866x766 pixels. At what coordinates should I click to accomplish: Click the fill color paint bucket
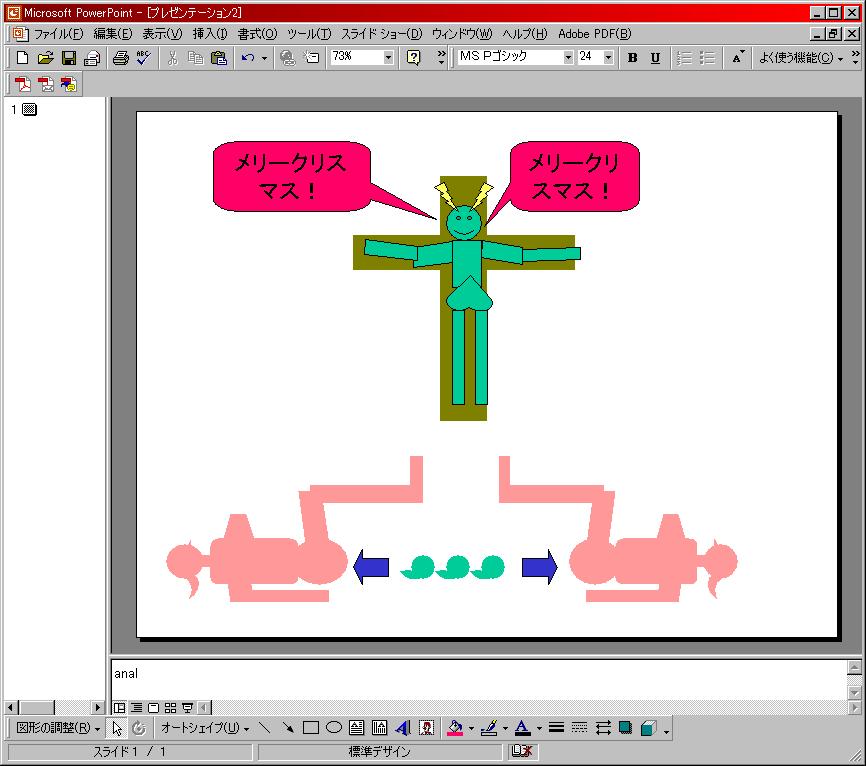click(x=454, y=728)
